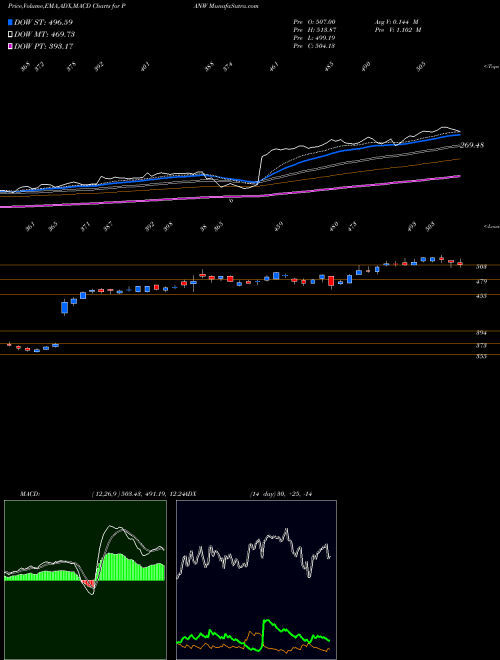Click the 'ANW MunafaSutra.com' heading text
Screen dimensions: 500x660
pyautogui.click(x=227, y=6)
